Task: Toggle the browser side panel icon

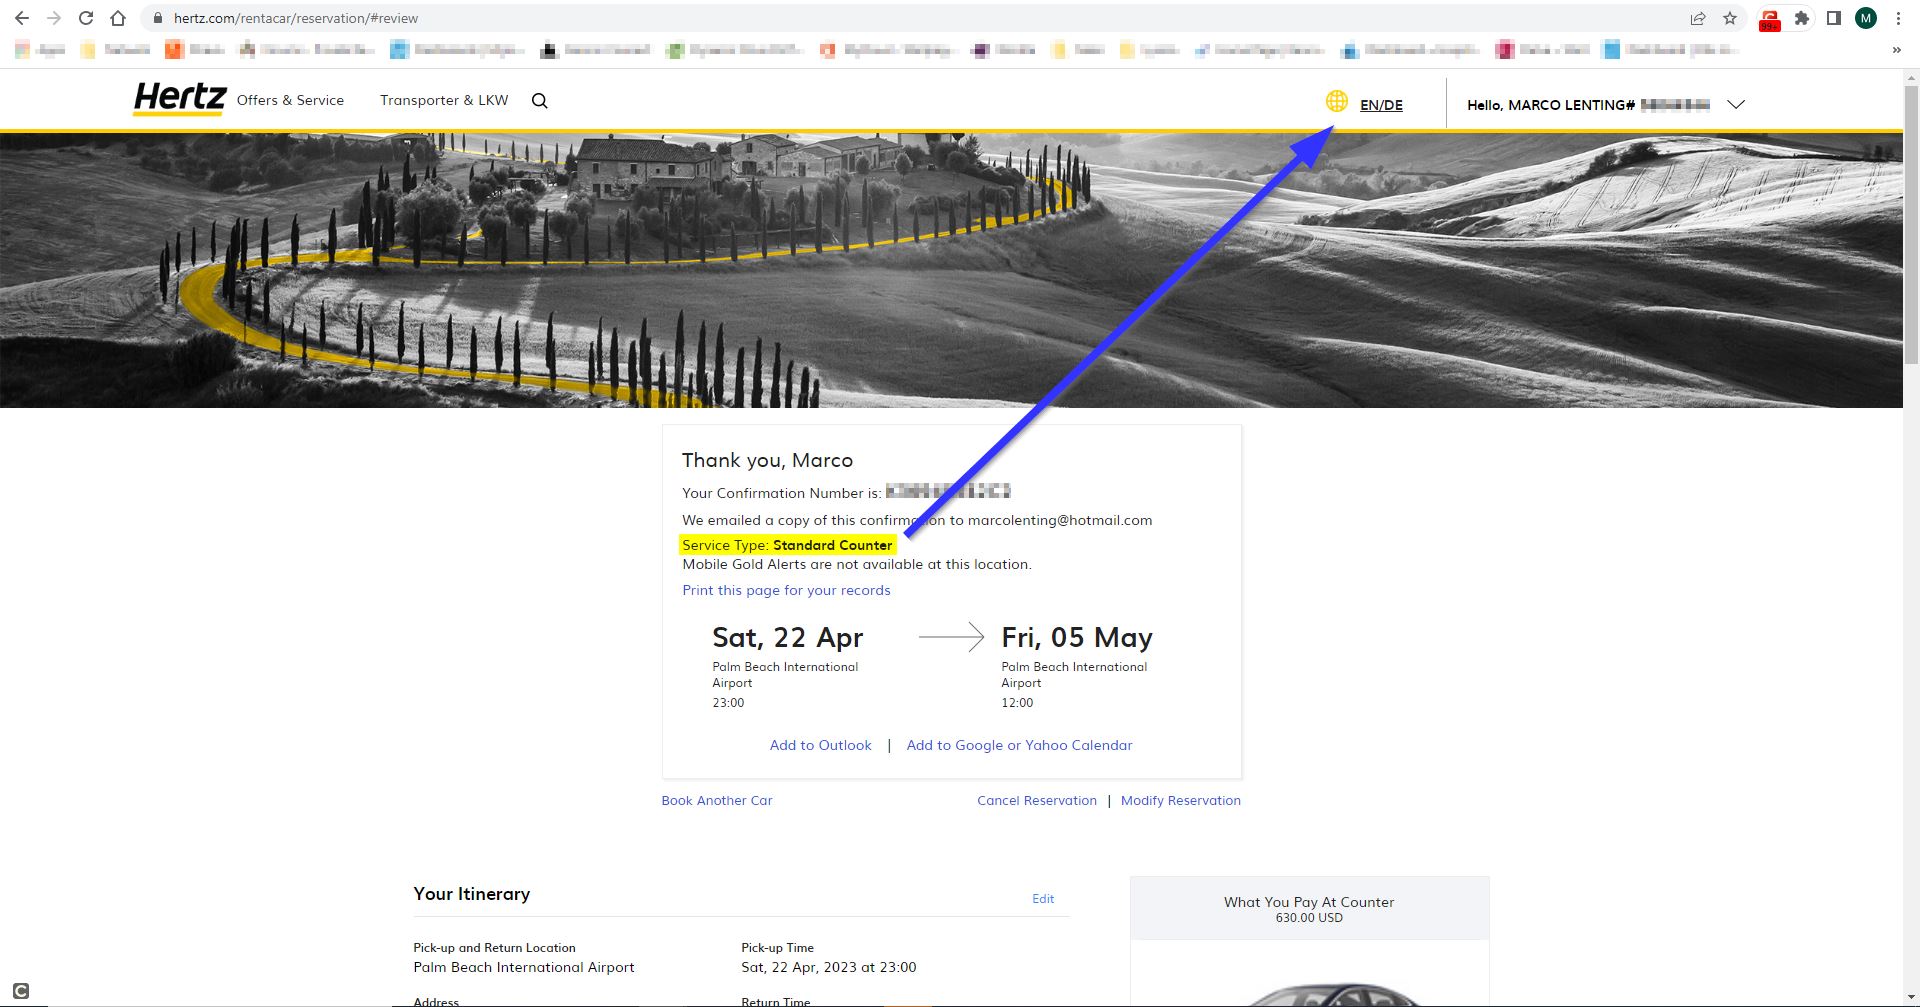Action: (1834, 18)
